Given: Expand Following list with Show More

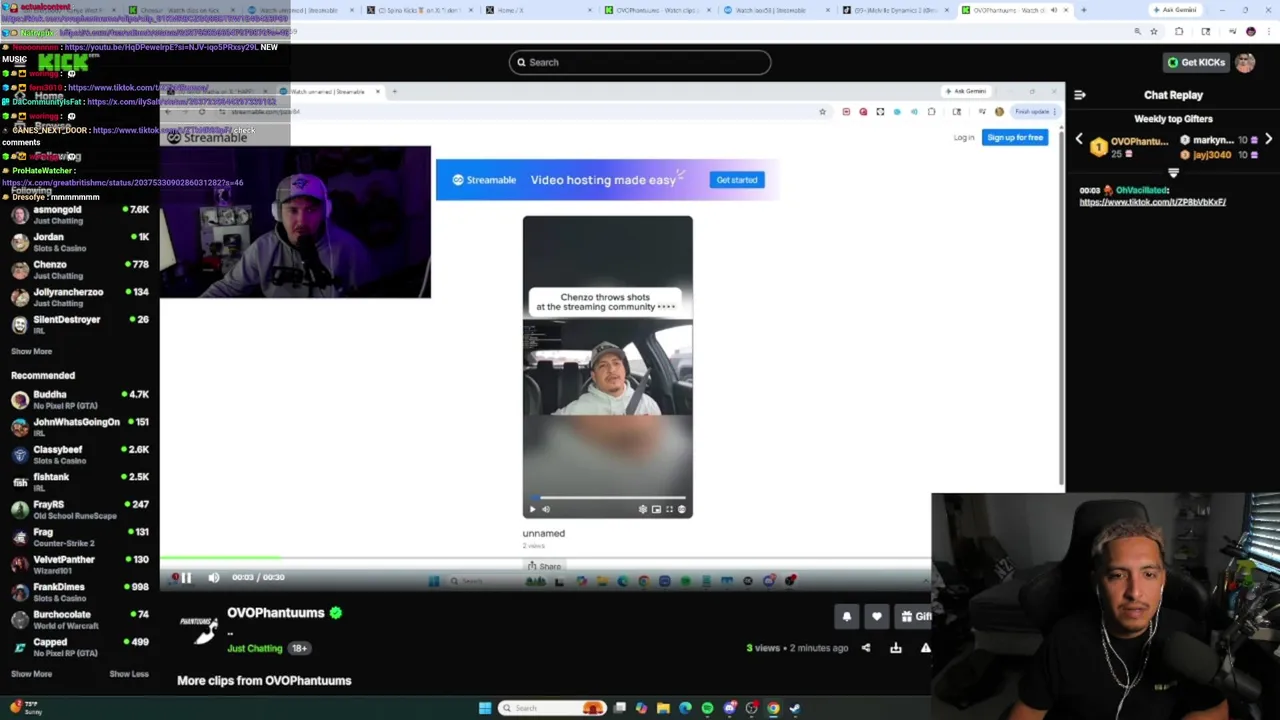Looking at the screenshot, I should click(31, 351).
